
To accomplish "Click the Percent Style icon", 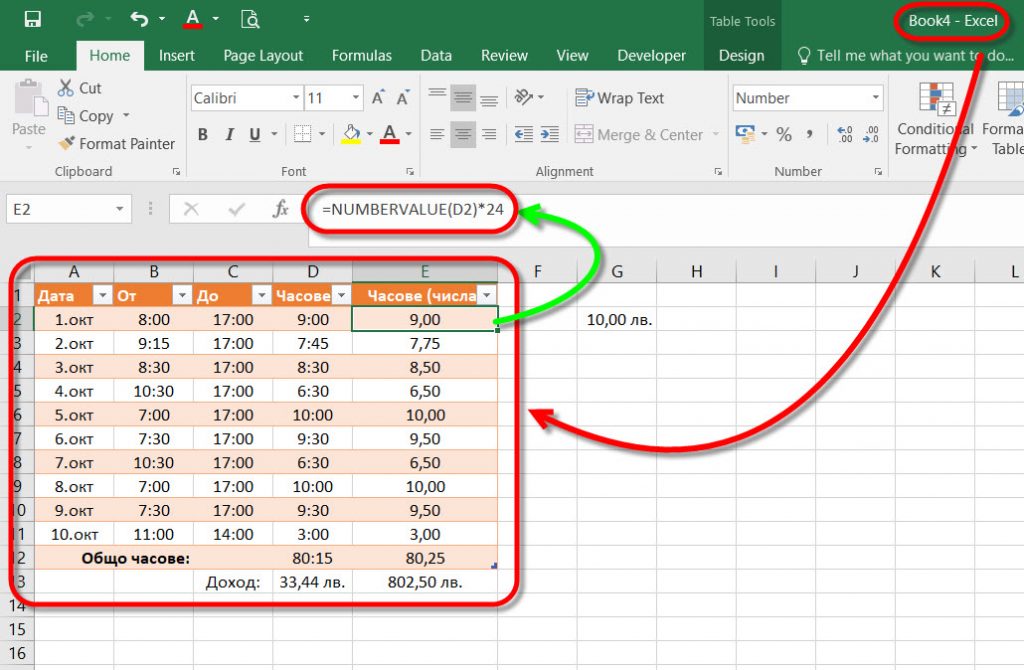I will [x=784, y=134].
